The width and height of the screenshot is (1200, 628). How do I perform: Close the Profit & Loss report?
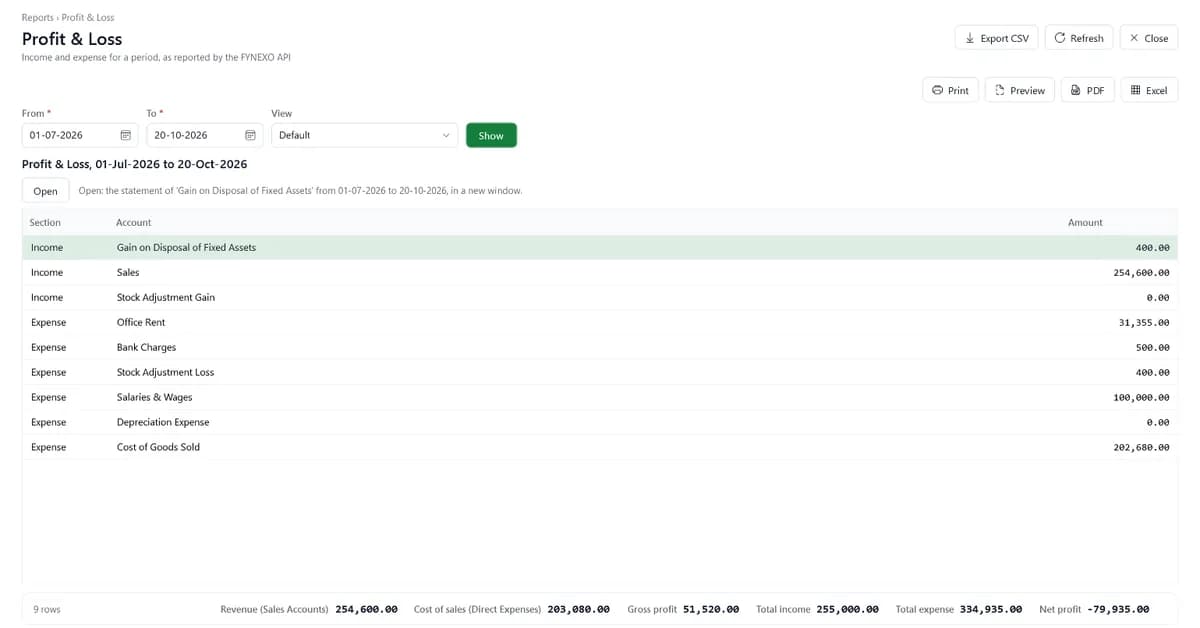[x=1148, y=38]
